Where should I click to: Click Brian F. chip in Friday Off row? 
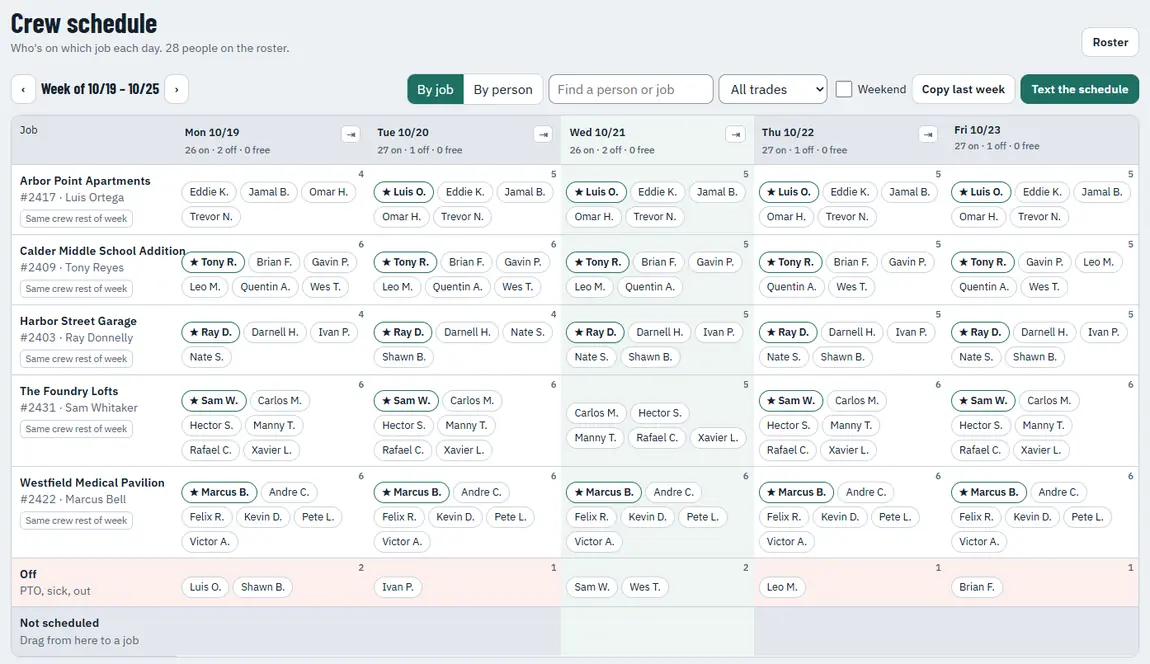[977, 587]
